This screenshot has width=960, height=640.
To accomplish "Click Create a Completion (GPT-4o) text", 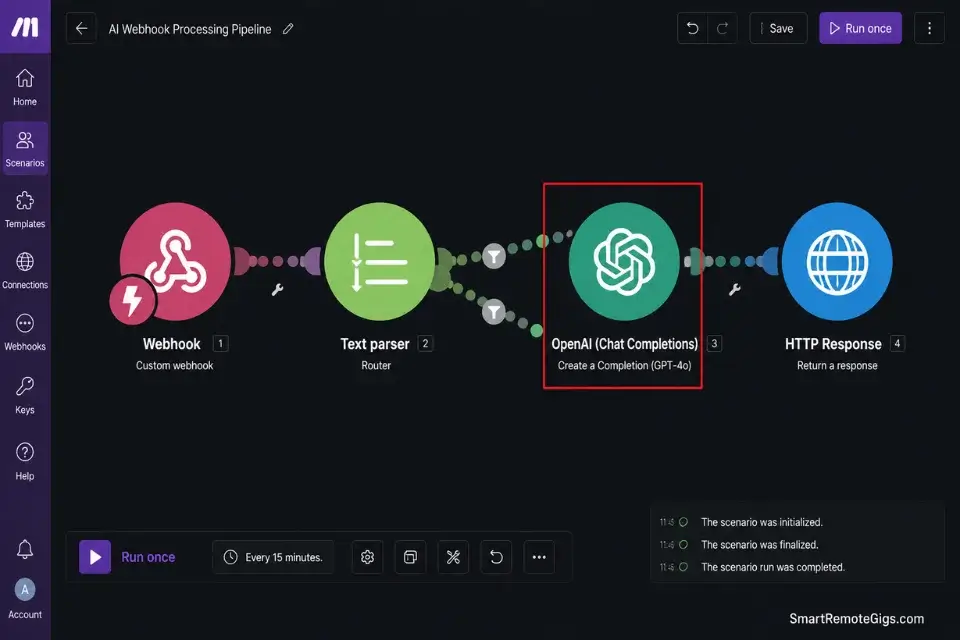I will tap(624, 366).
